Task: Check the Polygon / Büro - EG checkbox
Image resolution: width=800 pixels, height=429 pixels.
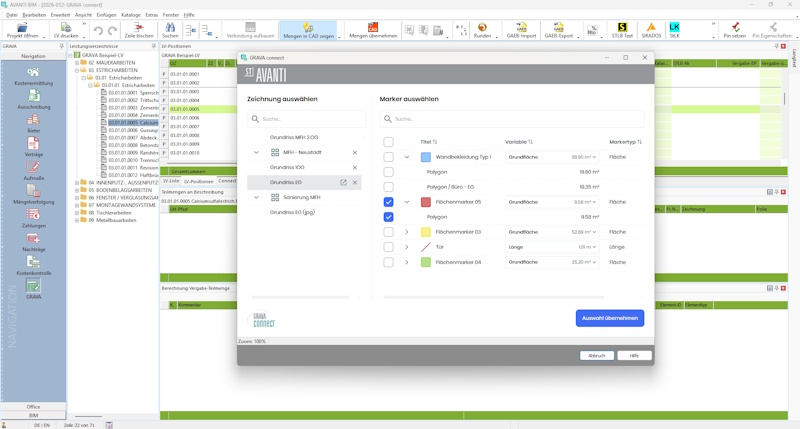Action: 388,187
